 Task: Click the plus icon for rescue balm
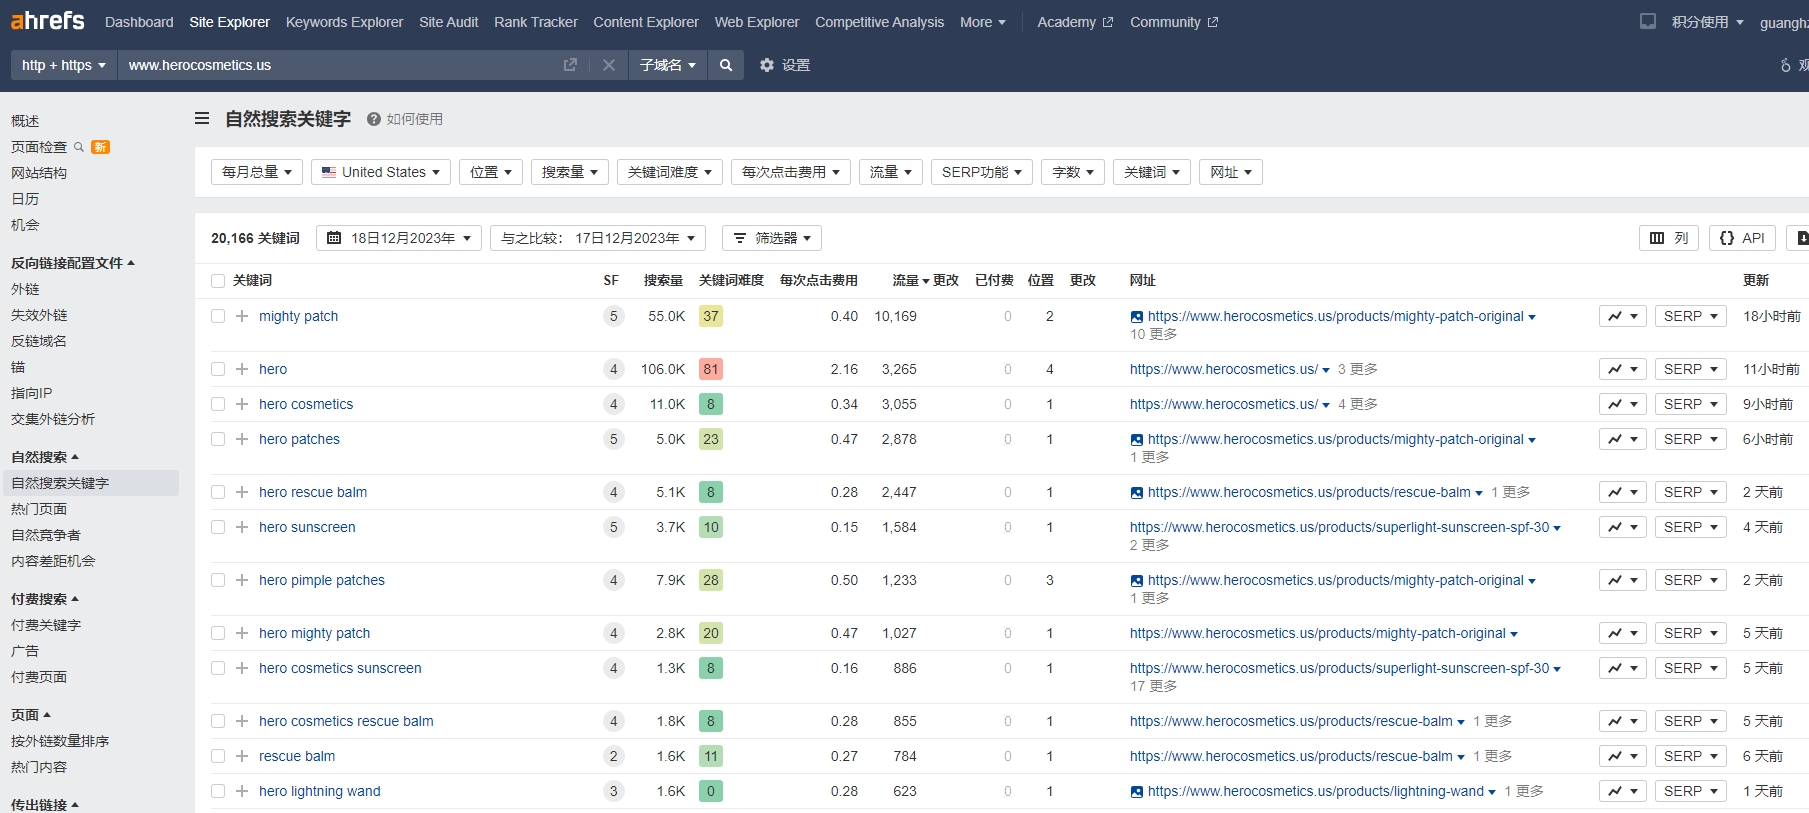coord(242,756)
